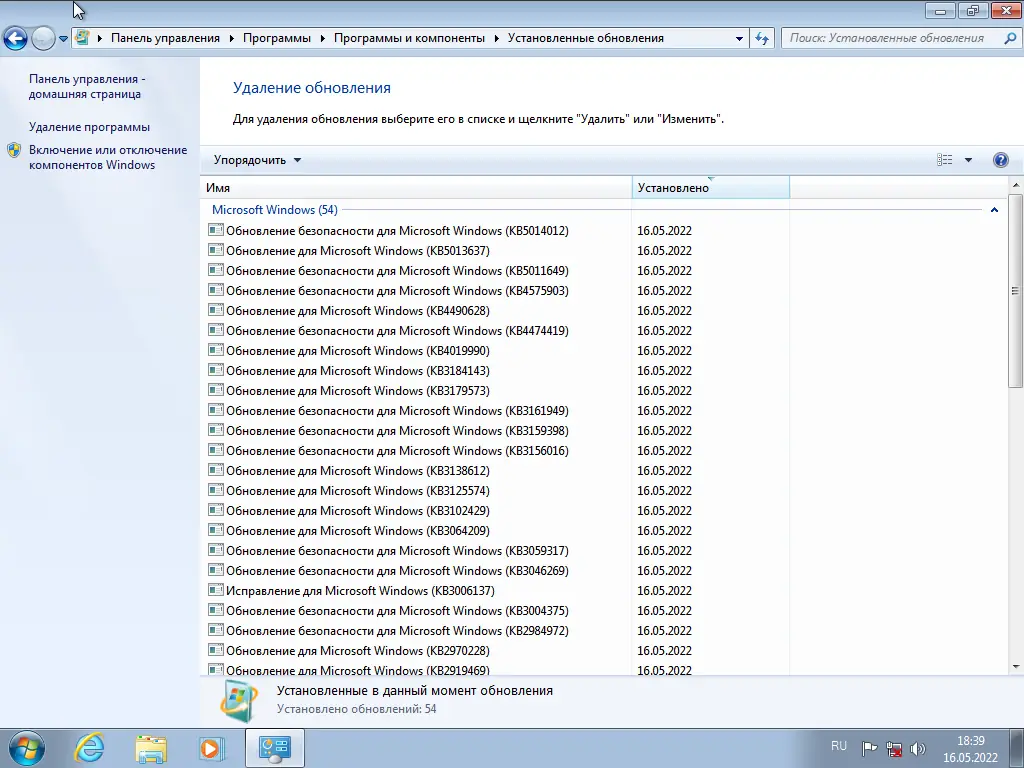Screen dimensions: 1024x768
Task: Select update KB3059317
Action: coord(397,551)
